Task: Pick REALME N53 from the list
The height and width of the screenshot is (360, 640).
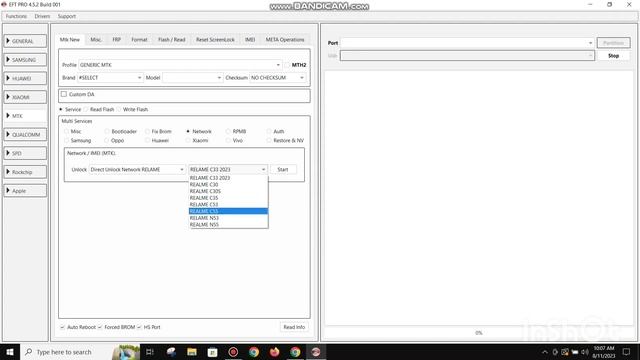Action: tap(228, 218)
